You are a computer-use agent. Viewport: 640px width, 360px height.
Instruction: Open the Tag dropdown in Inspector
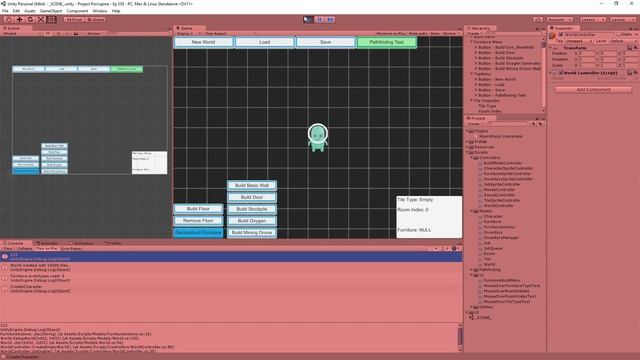[x=579, y=41]
